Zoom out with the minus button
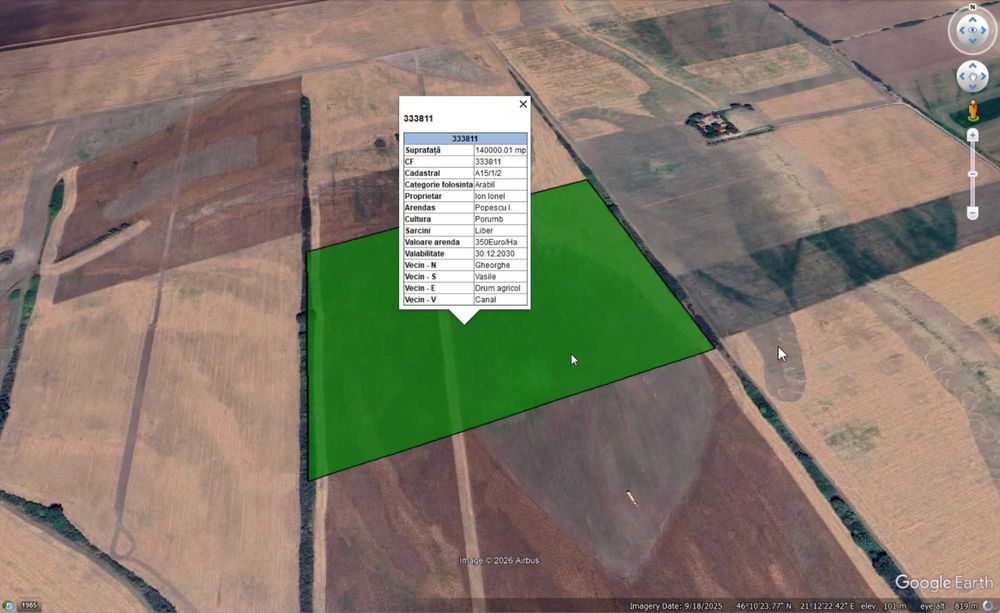 coord(973,212)
